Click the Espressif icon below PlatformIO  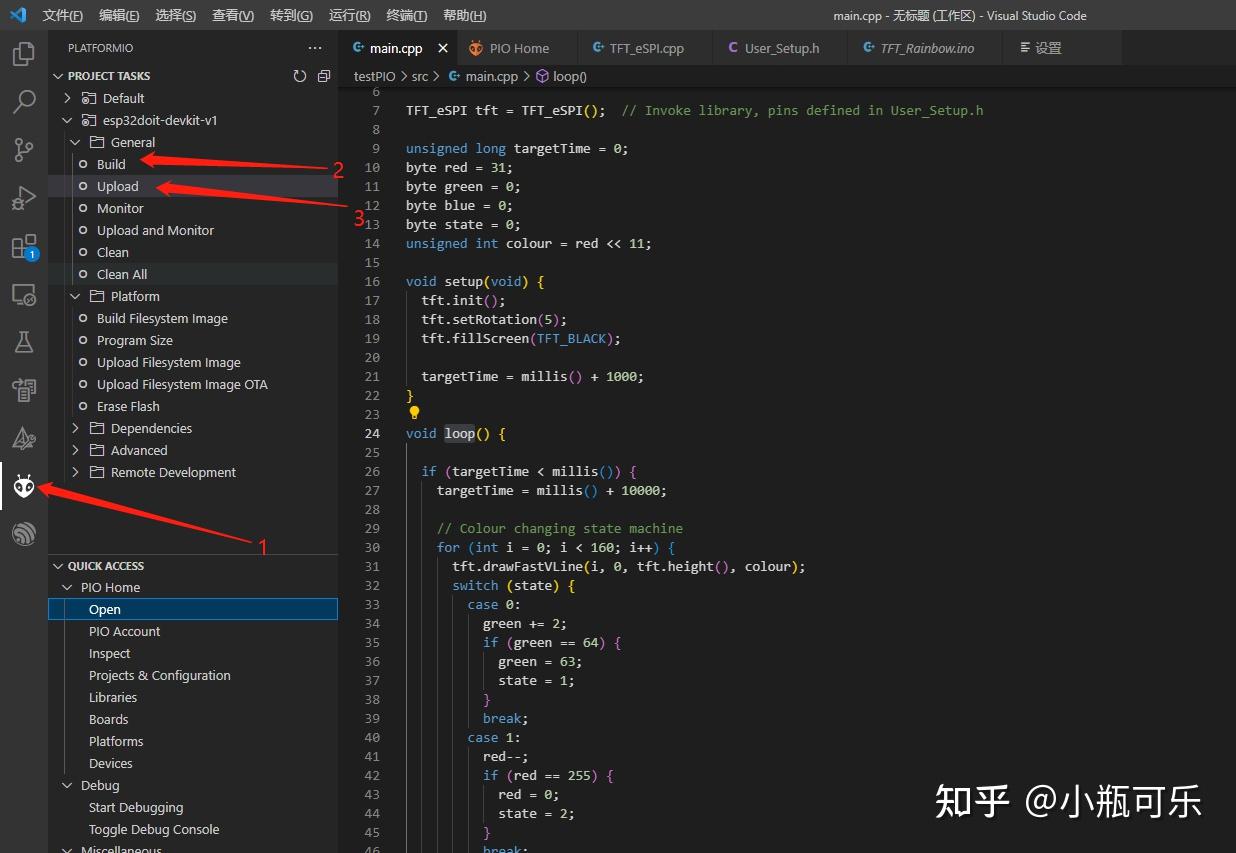pos(23,533)
